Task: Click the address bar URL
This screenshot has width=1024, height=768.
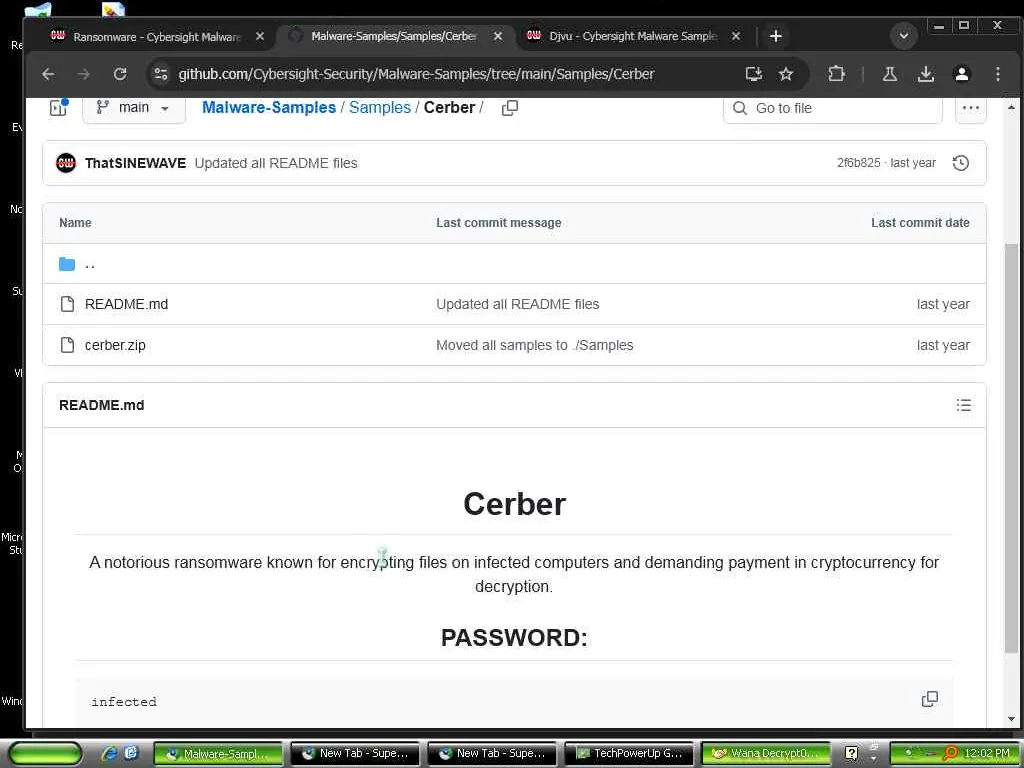Action: [x=416, y=74]
